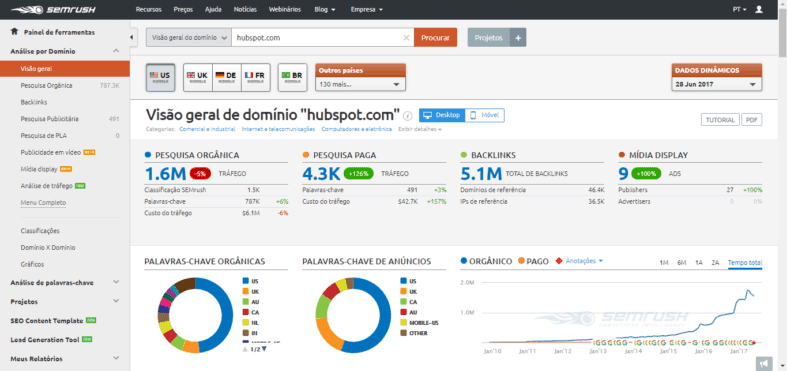This screenshot has height=371, width=787.
Task: Collapse the sidebar with the arrow handle
Action: [132, 37]
